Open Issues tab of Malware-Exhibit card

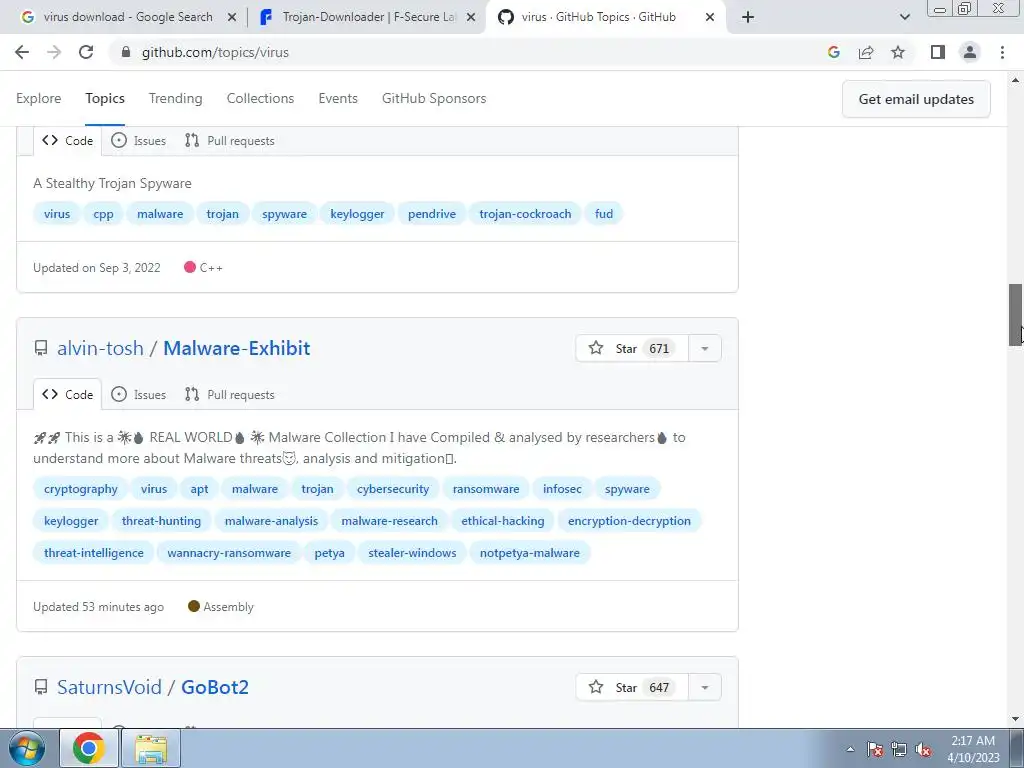[x=138, y=394]
